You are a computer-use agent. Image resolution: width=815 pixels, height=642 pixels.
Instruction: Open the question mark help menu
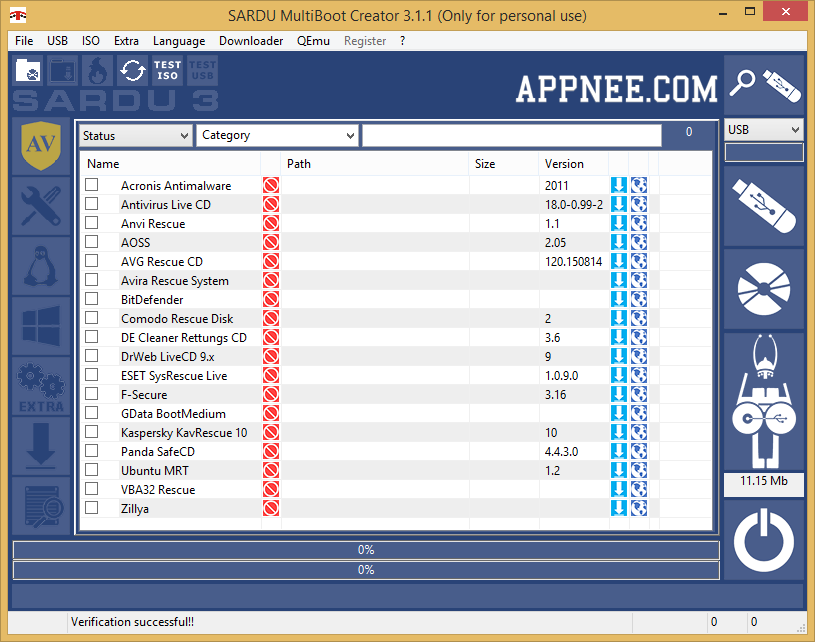402,41
